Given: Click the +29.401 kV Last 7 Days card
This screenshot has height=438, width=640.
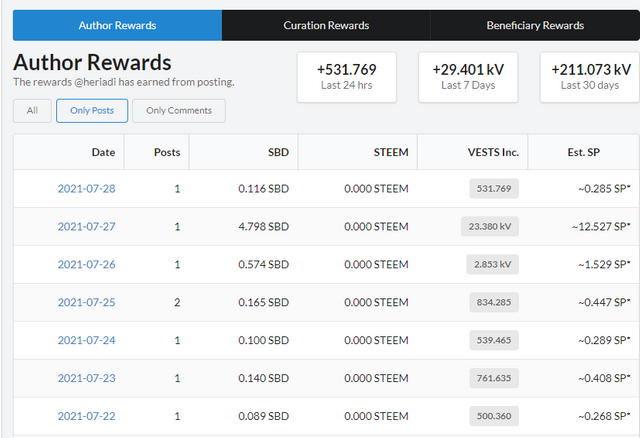Looking at the screenshot, I should point(468,77).
